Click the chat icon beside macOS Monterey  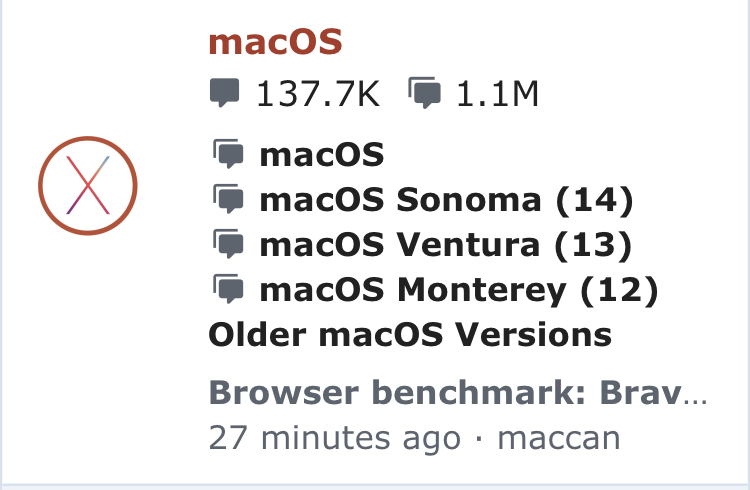click(228, 289)
